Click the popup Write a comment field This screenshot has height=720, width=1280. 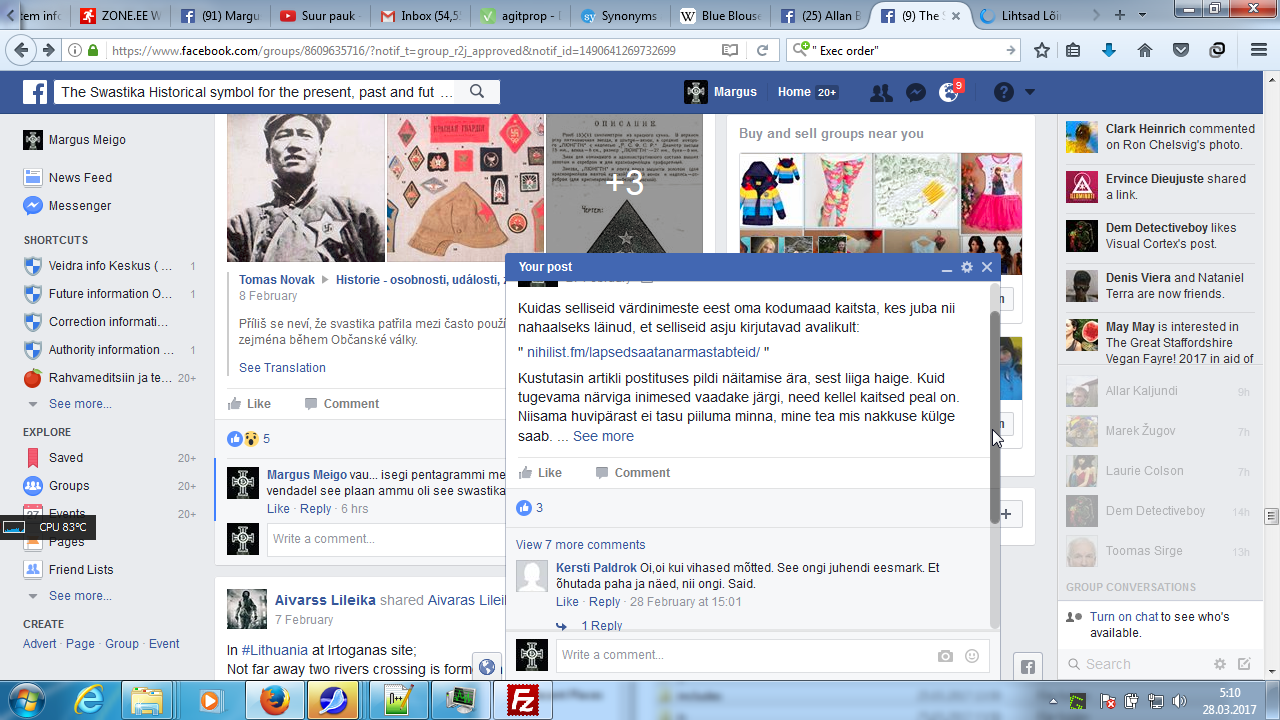pyautogui.click(x=745, y=655)
